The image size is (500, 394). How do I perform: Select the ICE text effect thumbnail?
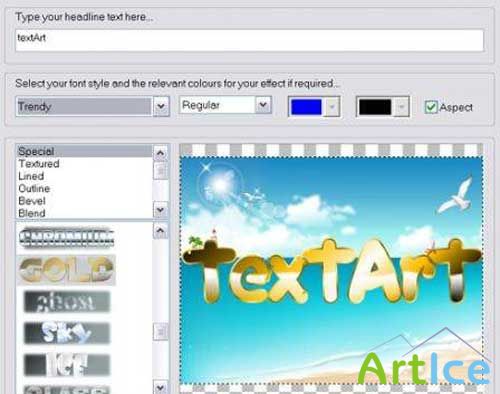click(67, 364)
